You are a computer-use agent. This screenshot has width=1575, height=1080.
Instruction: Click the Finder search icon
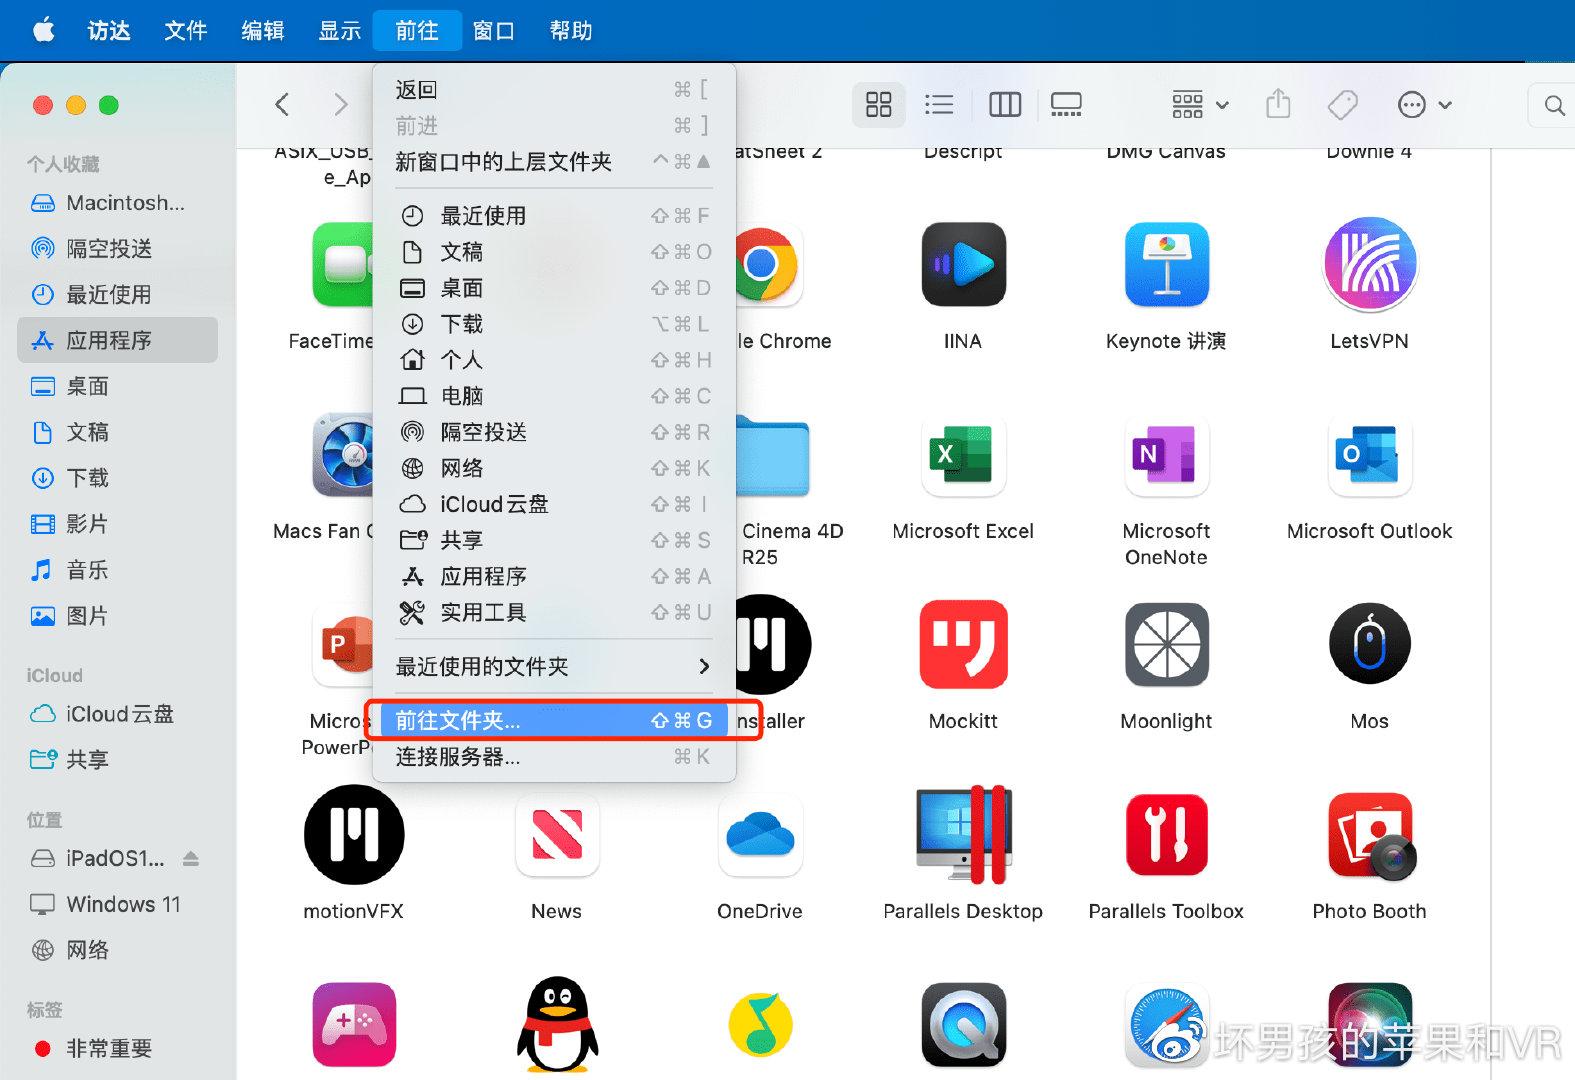(1555, 105)
